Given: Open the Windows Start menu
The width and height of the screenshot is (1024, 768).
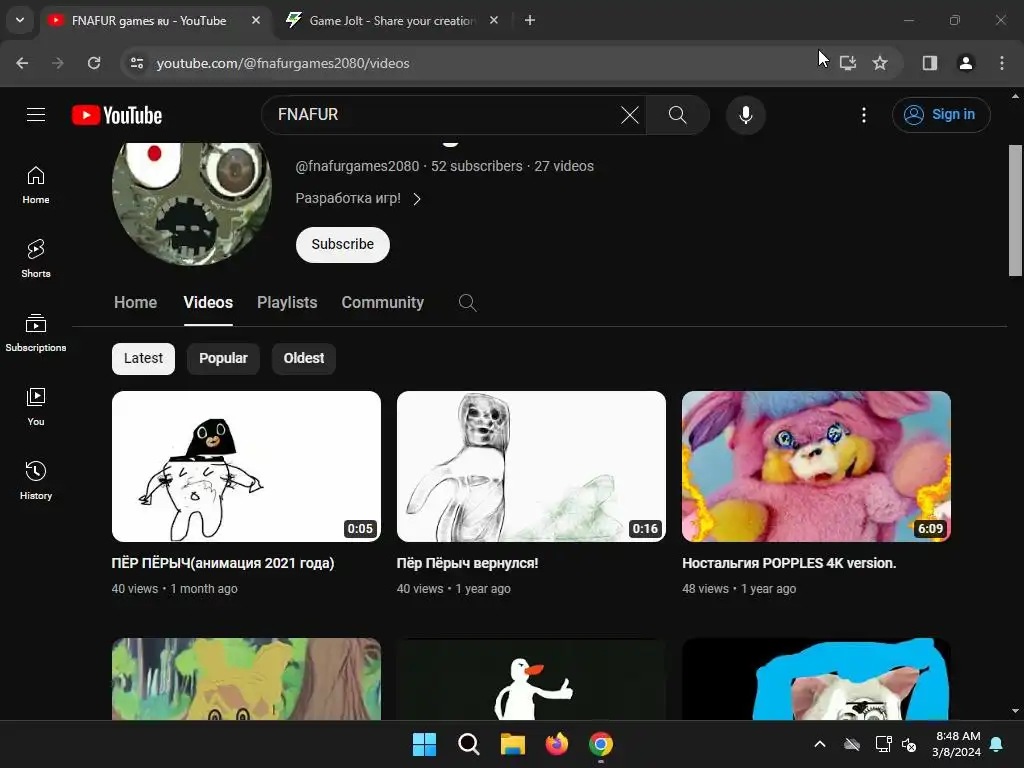Looking at the screenshot, I should (424, 744).
